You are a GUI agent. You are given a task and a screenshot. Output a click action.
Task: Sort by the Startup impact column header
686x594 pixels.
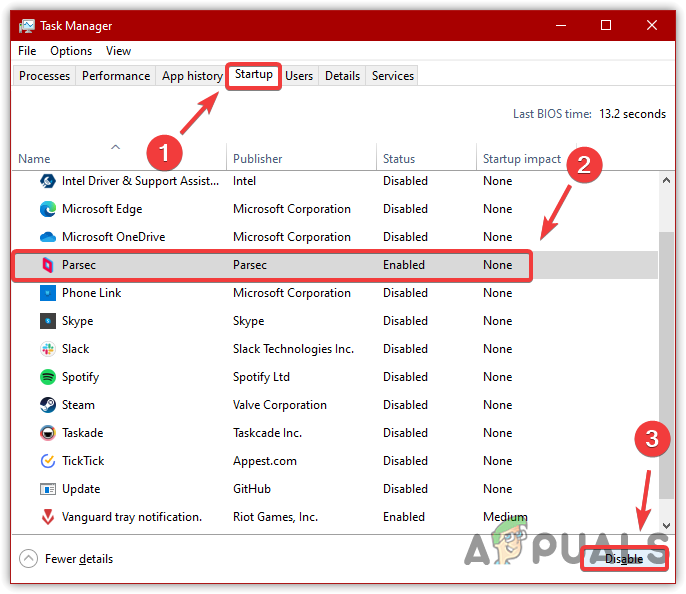[x=522, y=159]
